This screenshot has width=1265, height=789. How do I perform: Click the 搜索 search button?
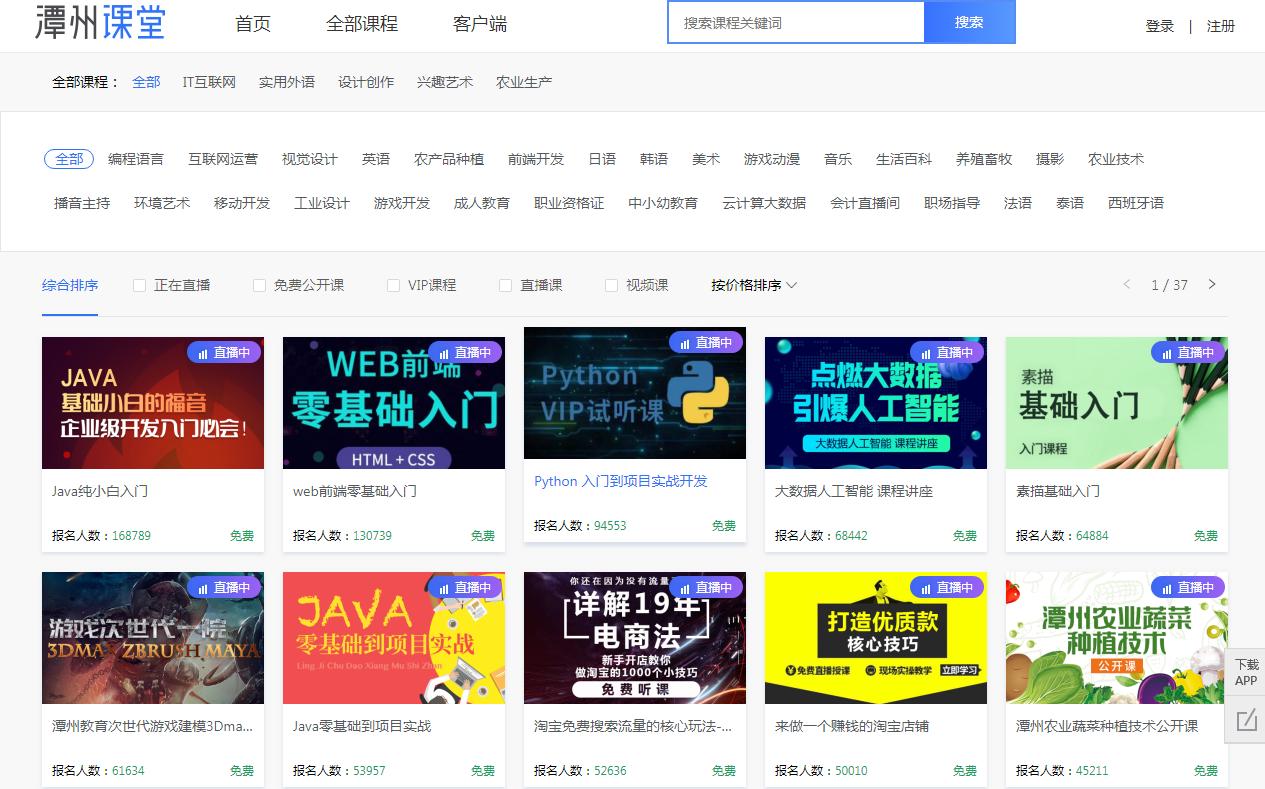click(x=969, y=21)
